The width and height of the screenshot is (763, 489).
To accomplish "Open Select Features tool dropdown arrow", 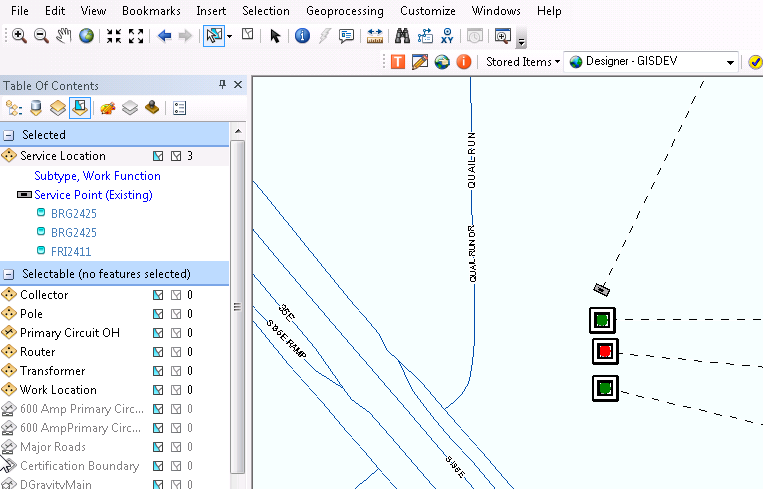I will tap(230, 36).
